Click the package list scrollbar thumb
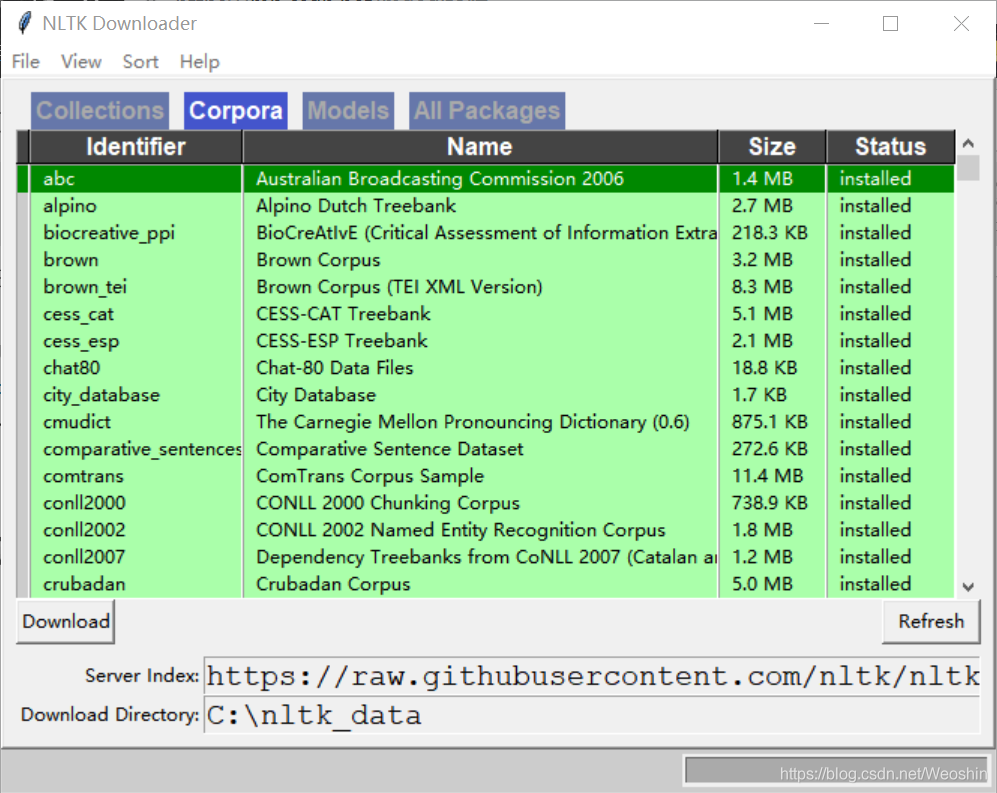 (x=968, y=169)
